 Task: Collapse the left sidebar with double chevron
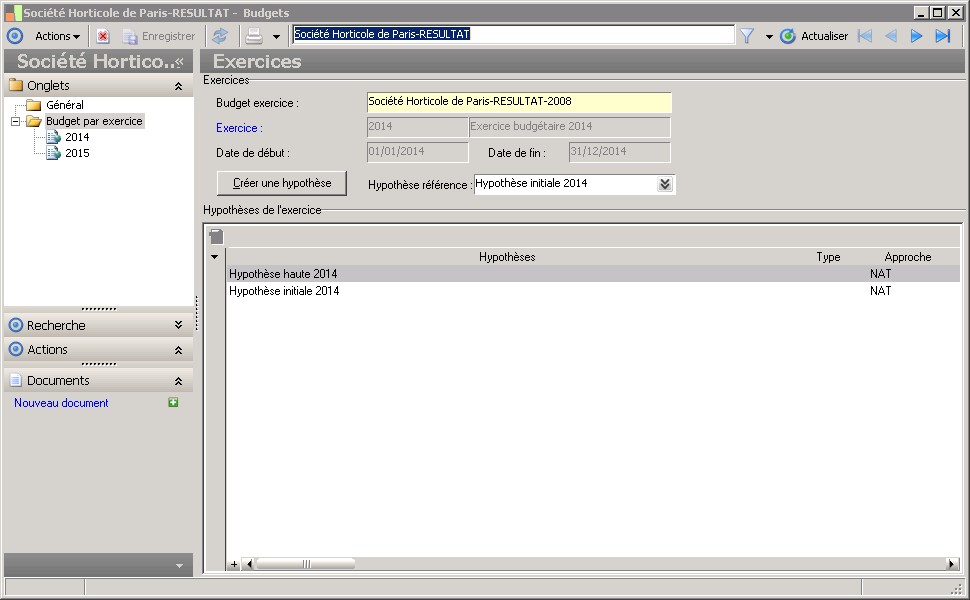click(x=179, y=62)
